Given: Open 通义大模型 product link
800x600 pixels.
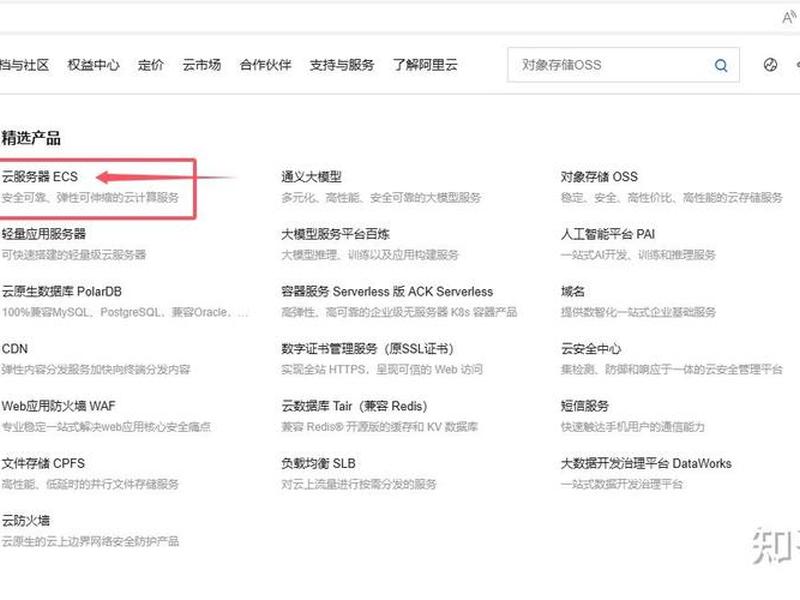Looking at the screenshot, I should coord(311,177).
